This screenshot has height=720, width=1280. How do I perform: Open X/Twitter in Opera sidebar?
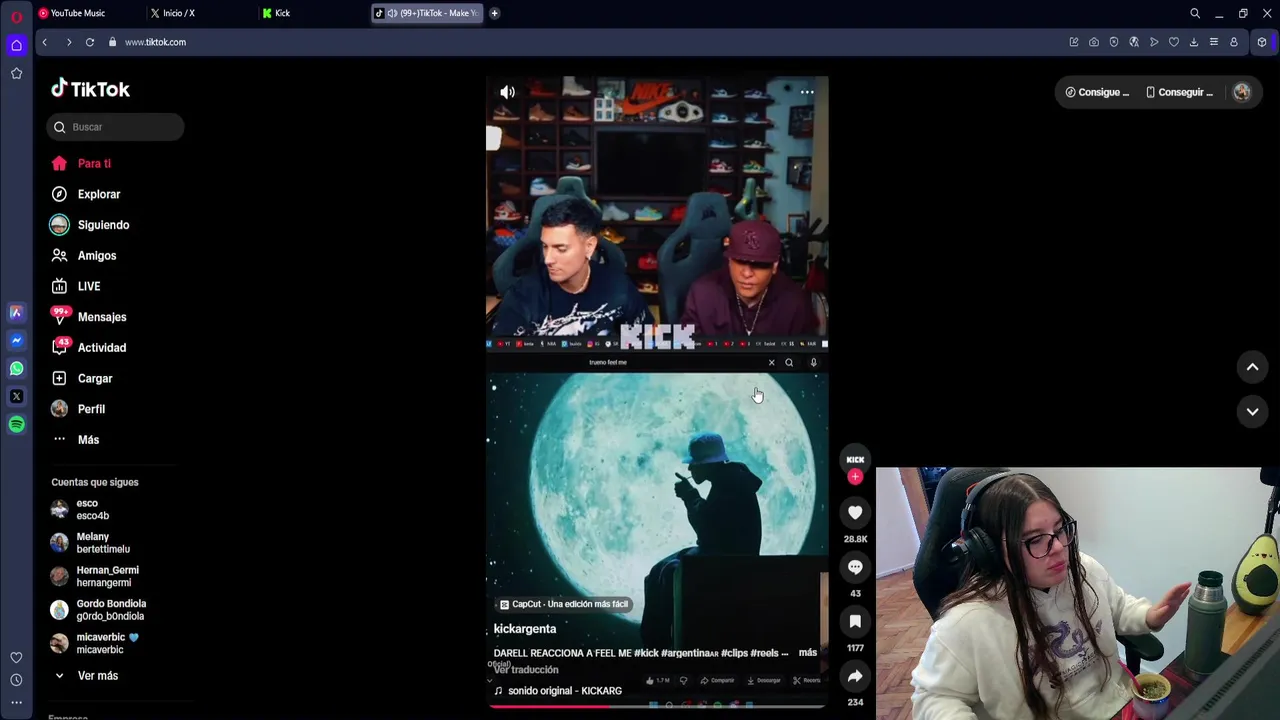[x=16, y=396]
